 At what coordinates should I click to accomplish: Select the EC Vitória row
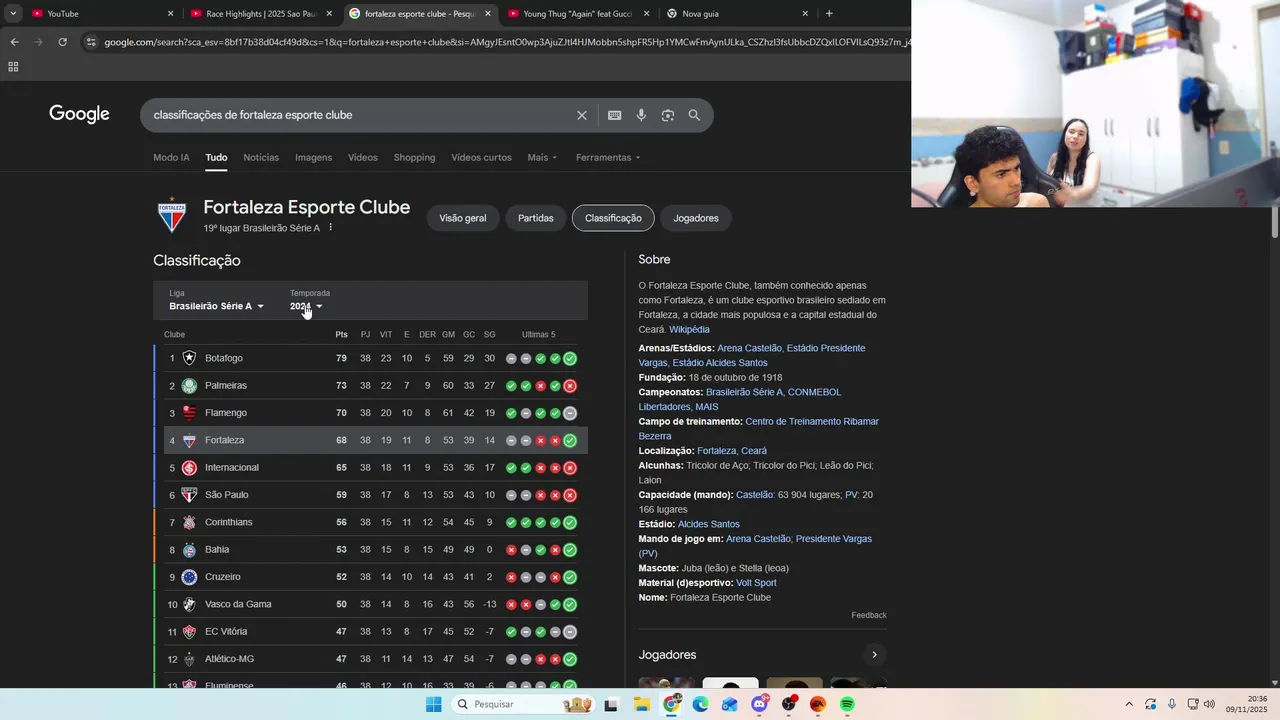(371, 632)
